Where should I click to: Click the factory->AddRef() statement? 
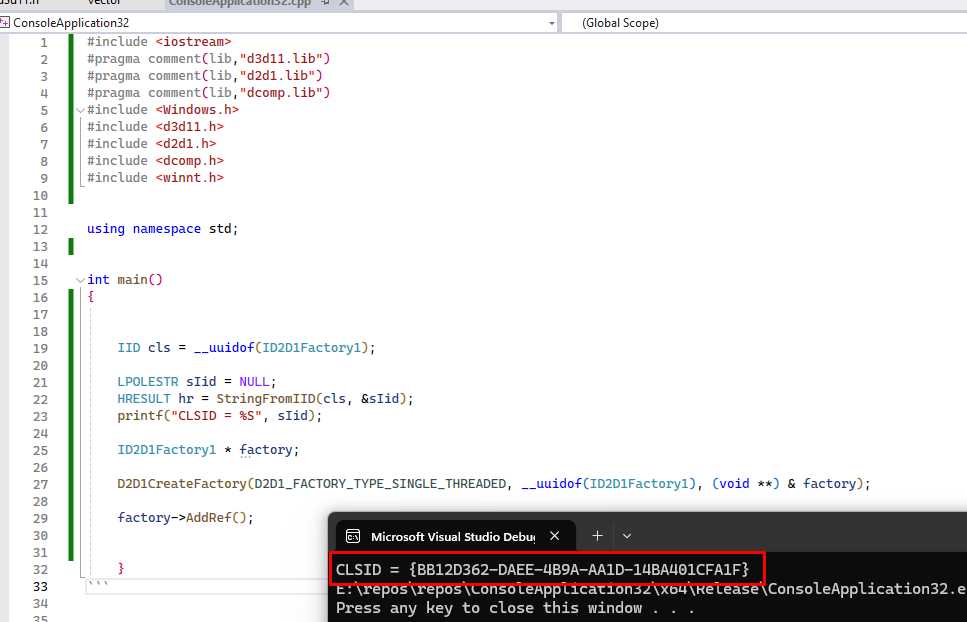point(186,518)
